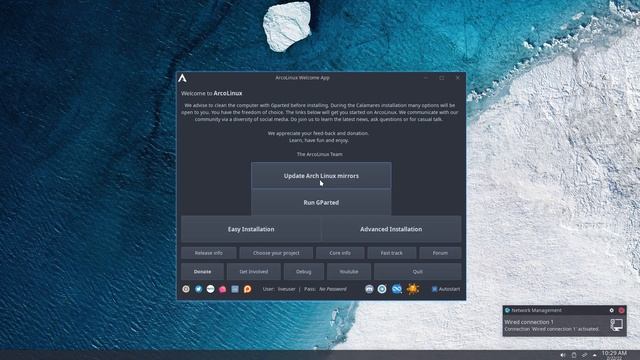The image size is (640, 360).
Task: Click the 'No Password' text
Action: coord(333,289)
